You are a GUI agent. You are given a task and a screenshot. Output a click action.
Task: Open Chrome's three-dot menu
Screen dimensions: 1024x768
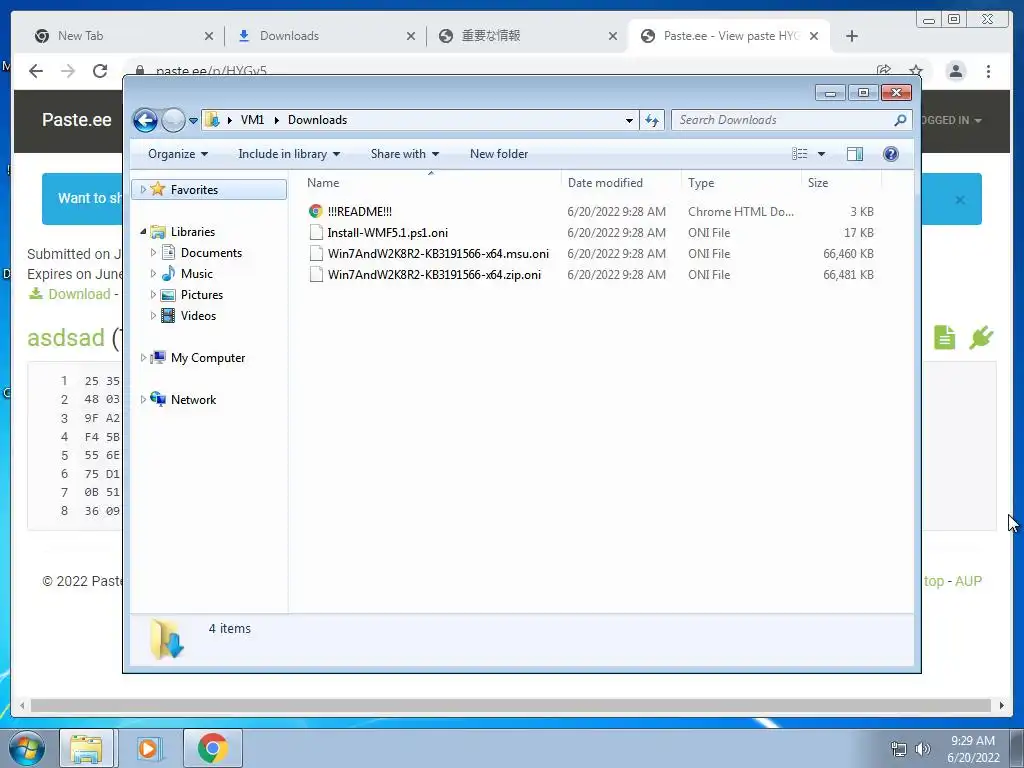(988, 71)
